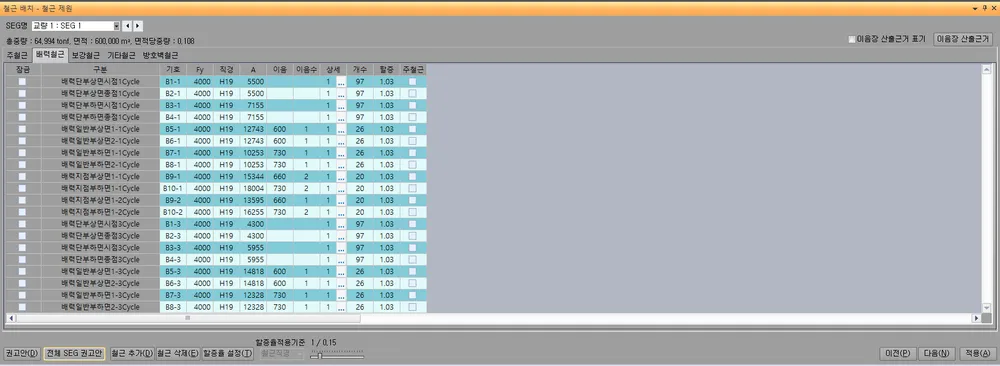1000x366 pixels.
Task: Select 이음 cell 660 in B9-2 row
Action: pyautogui.click(x=279, y=201)
